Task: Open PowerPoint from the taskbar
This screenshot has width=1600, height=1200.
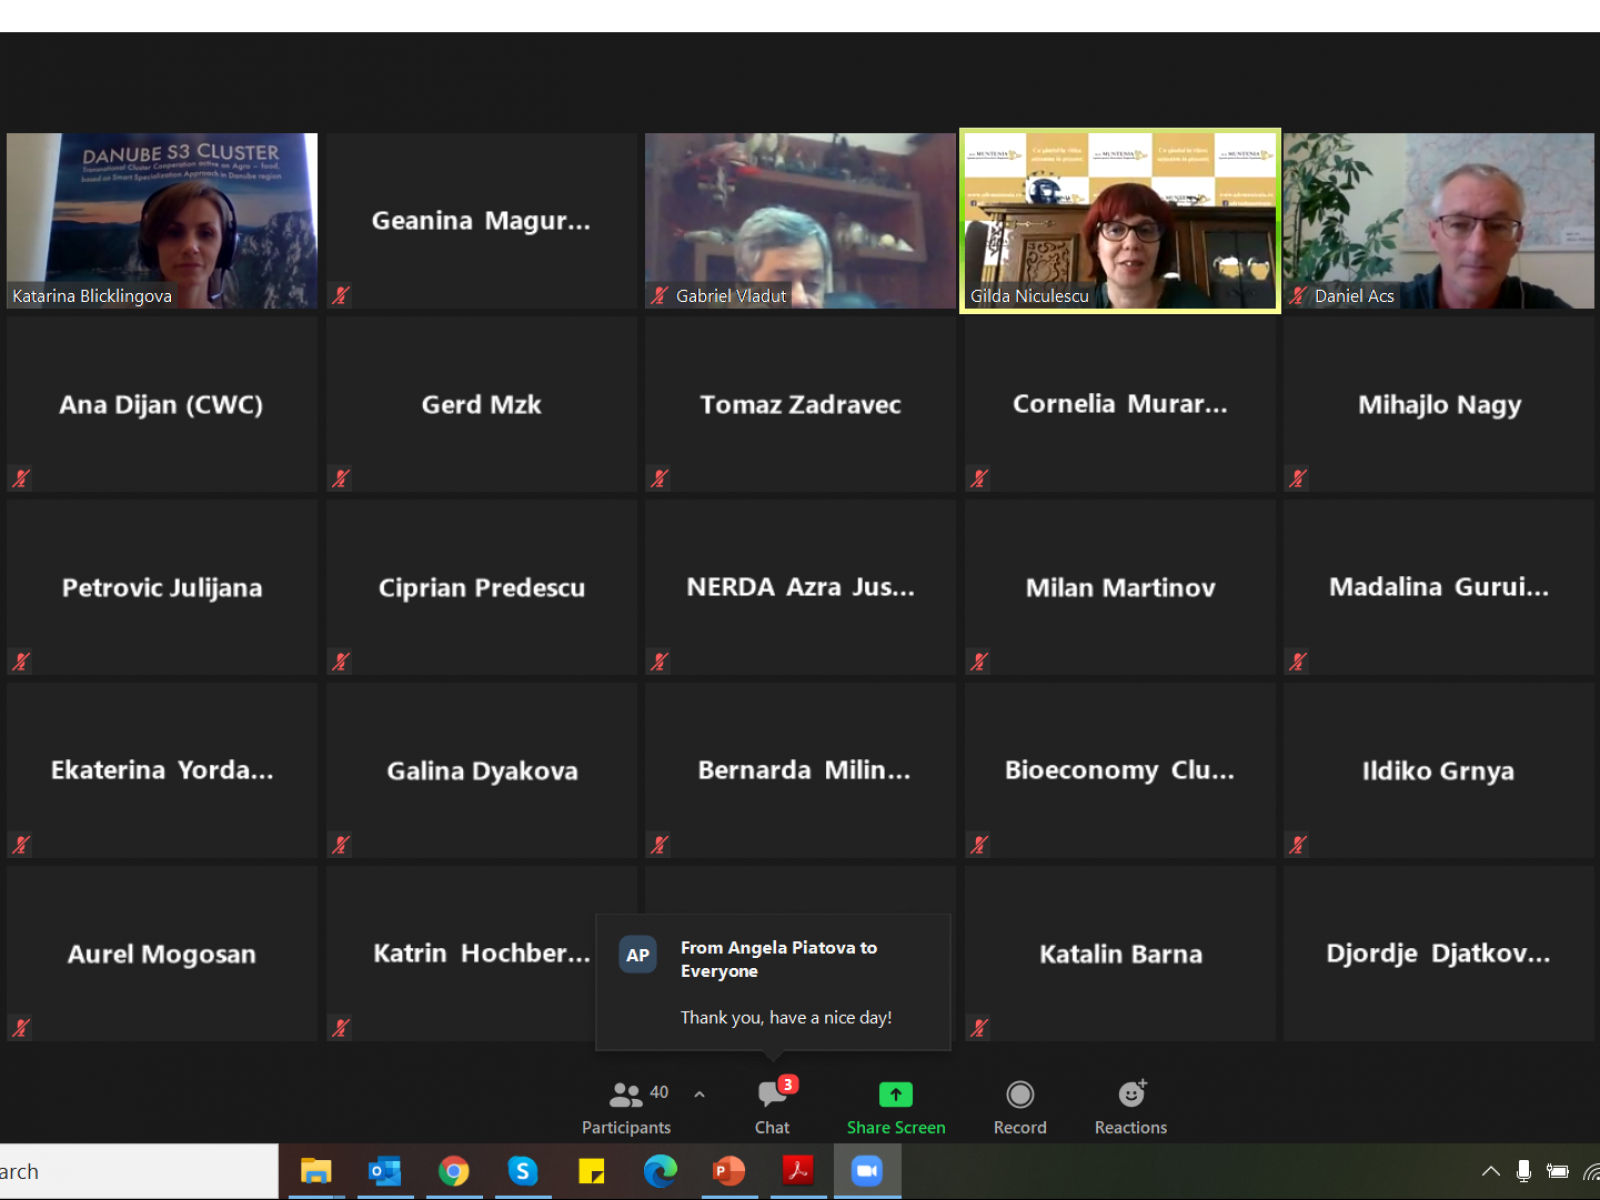Action: pyautogui.click(x=729, y=1171)
